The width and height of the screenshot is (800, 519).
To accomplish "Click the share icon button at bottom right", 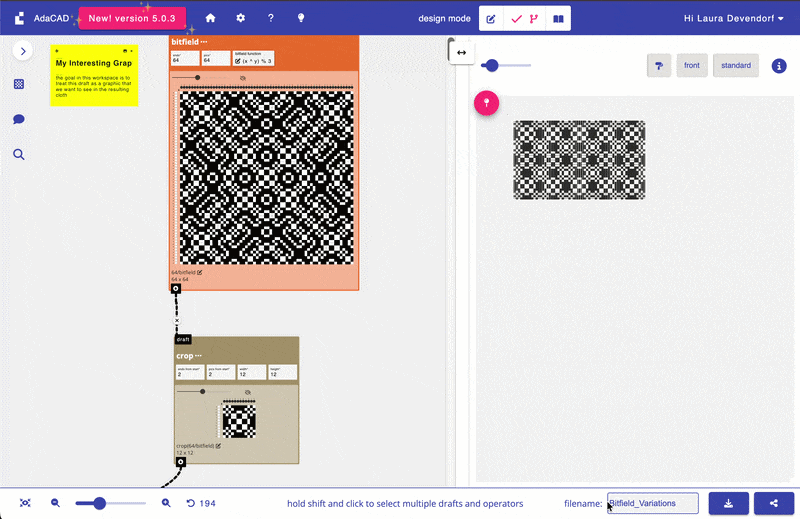I will (774, 503).
